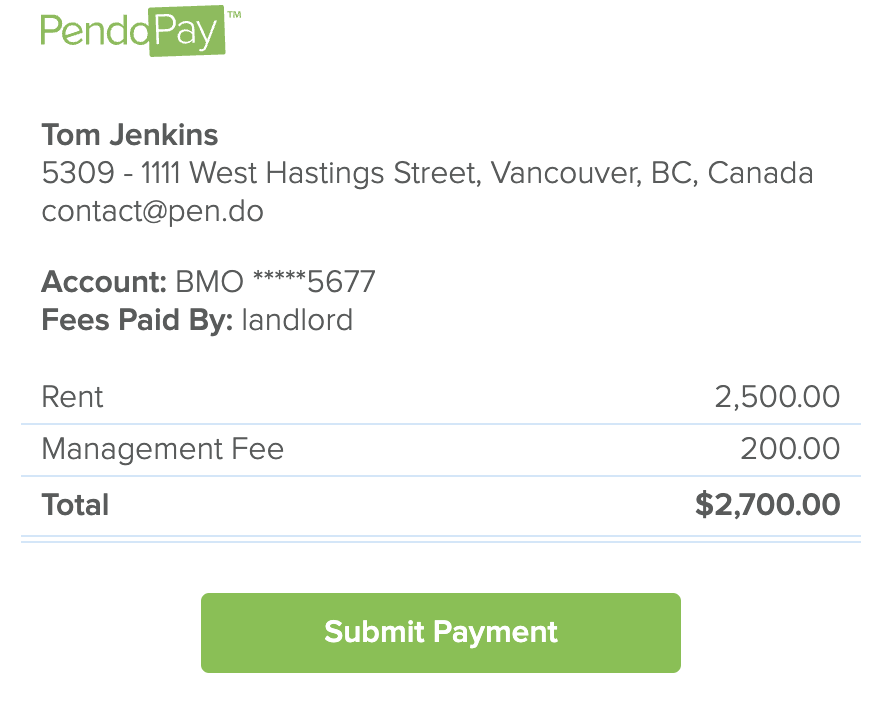Select the Management Fee row label
The height and width of the screenshot is (716, 872).
[162, 449]
